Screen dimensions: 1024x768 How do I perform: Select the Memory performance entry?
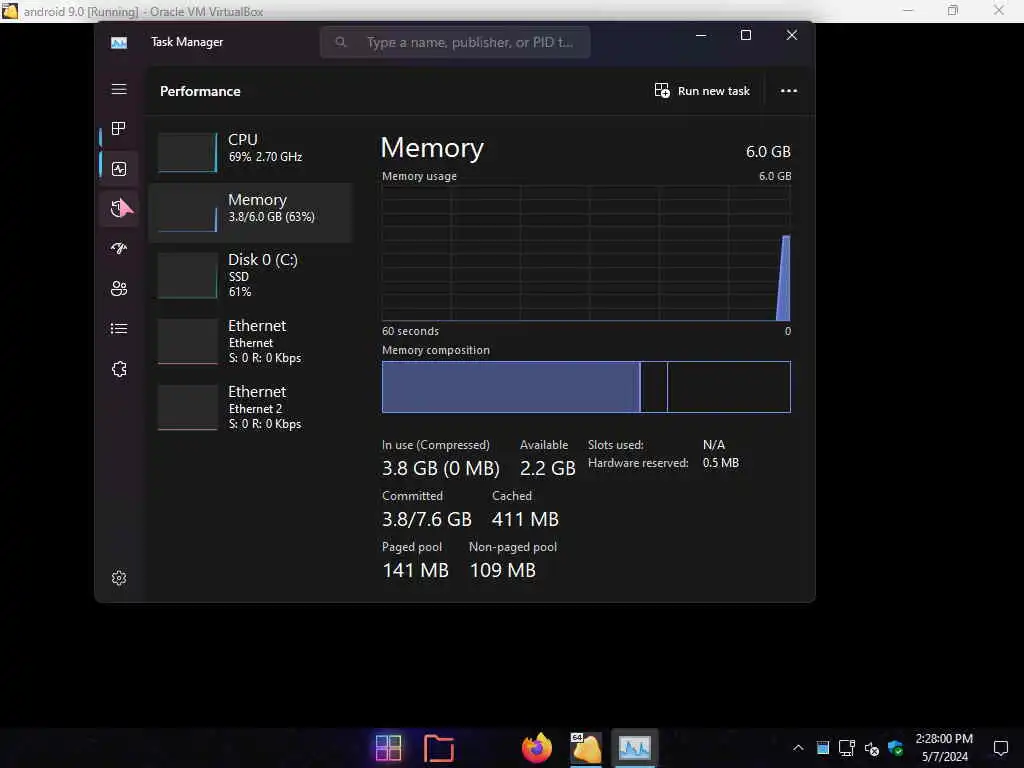(x=251, y=212)
